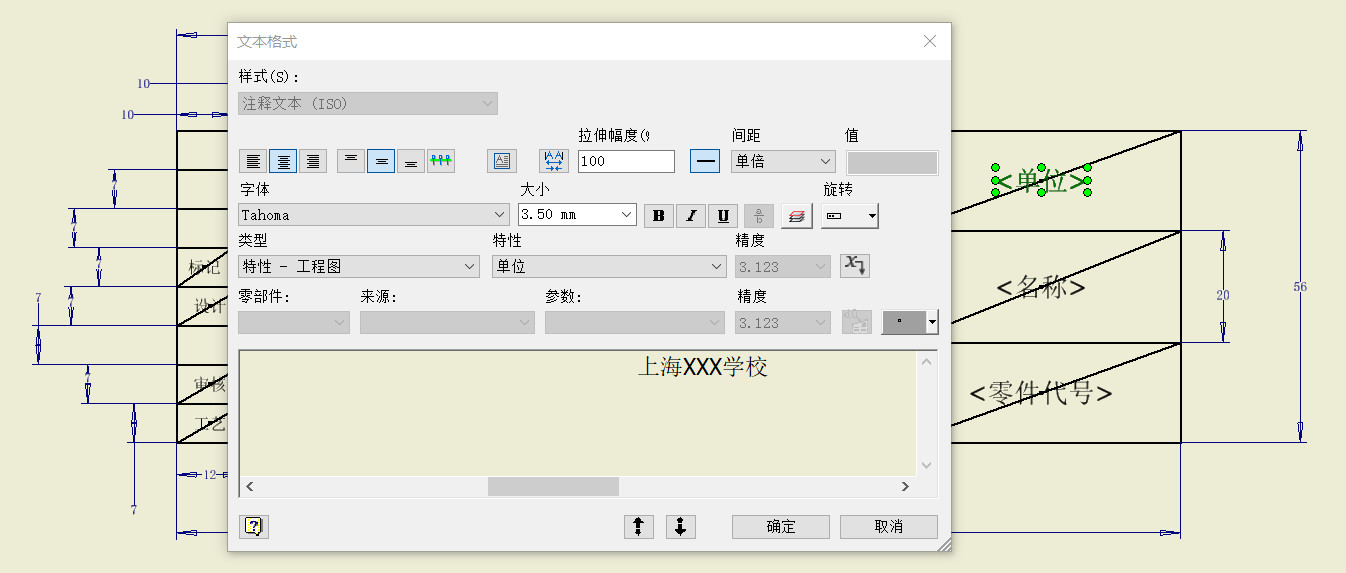
Task: Open the 来源 dropdown
Action: pyautogui.click(x=447, y=322)
